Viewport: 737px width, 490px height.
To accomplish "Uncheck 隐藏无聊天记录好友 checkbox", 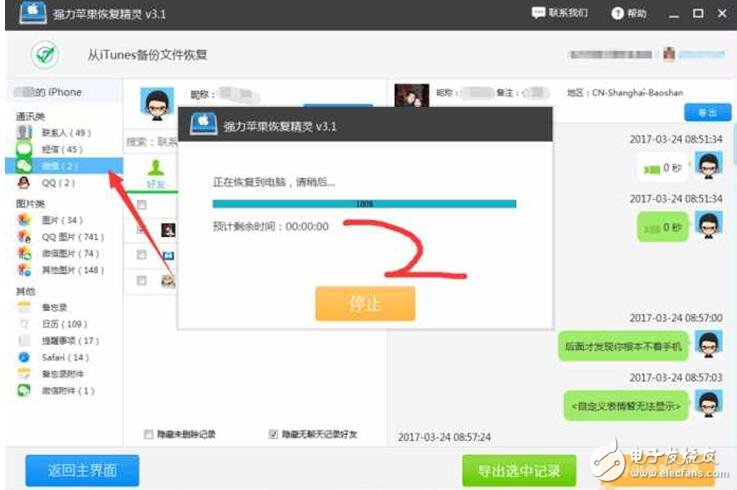I will tap(273, 434).
